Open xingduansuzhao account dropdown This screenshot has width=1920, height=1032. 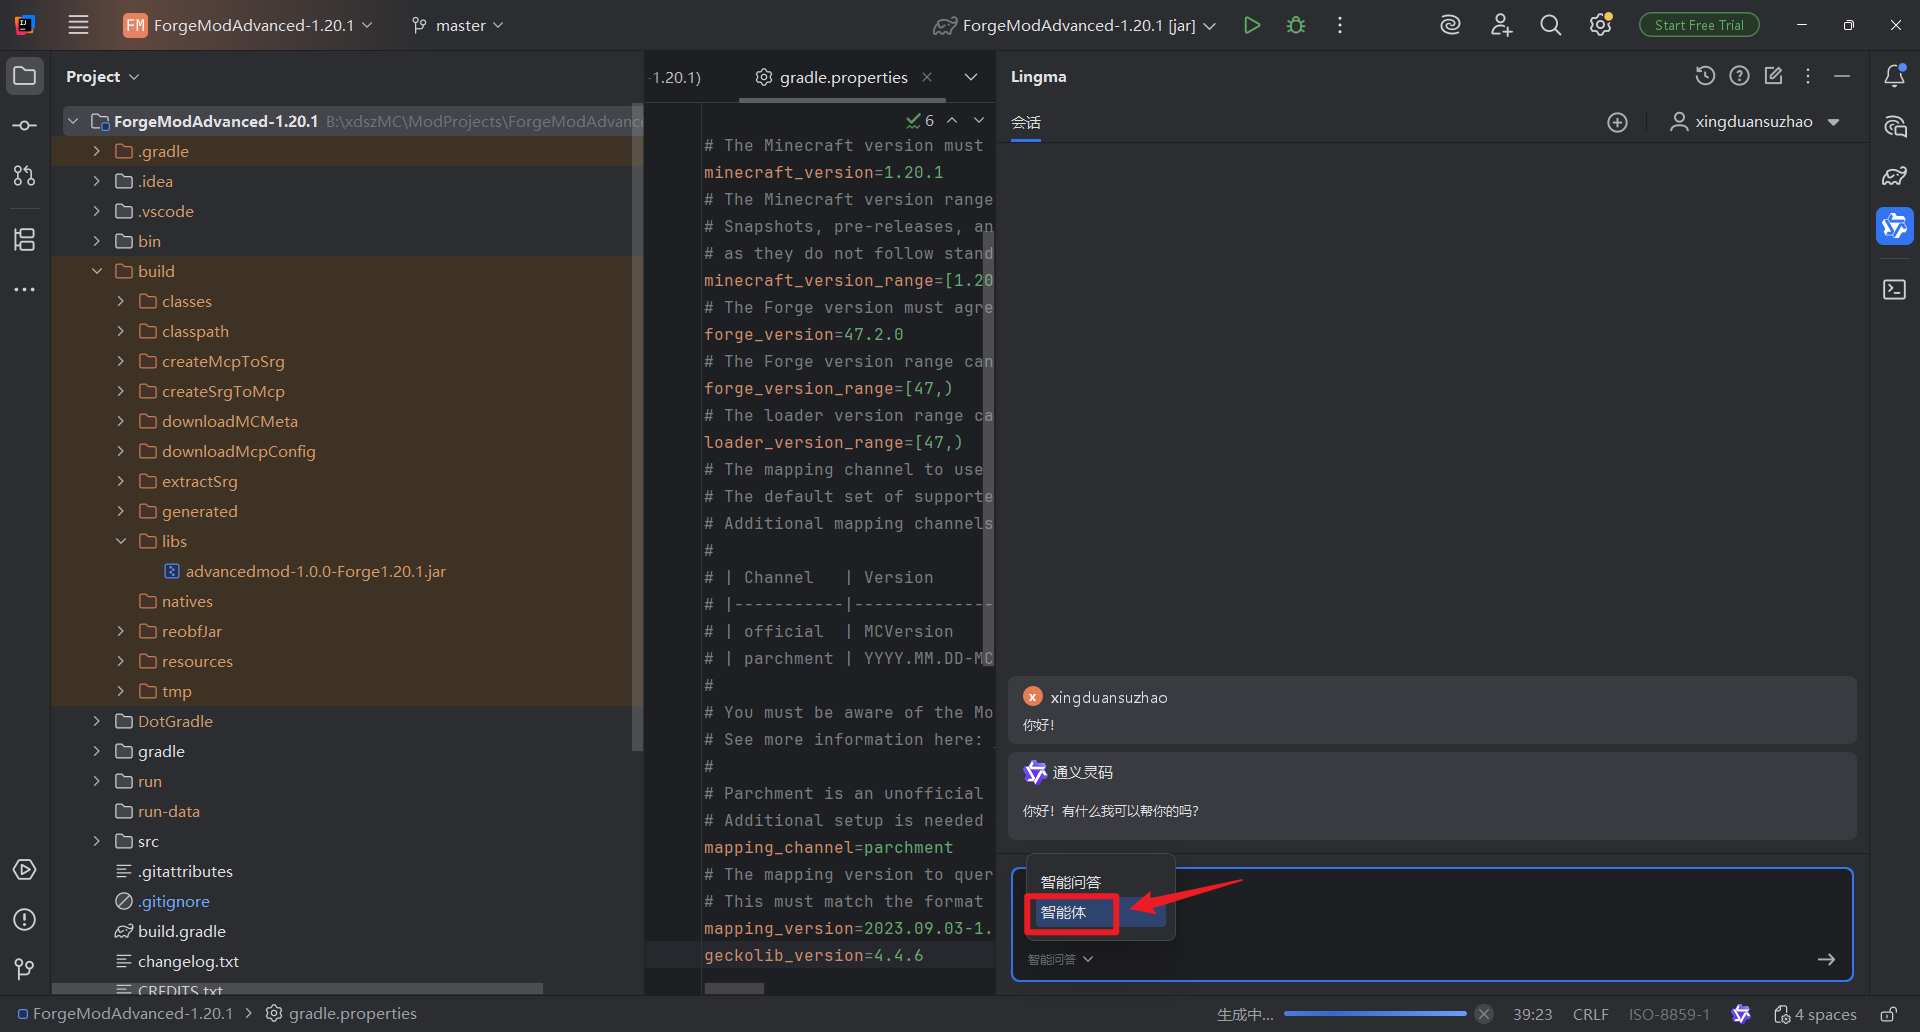click(1755, 122)
